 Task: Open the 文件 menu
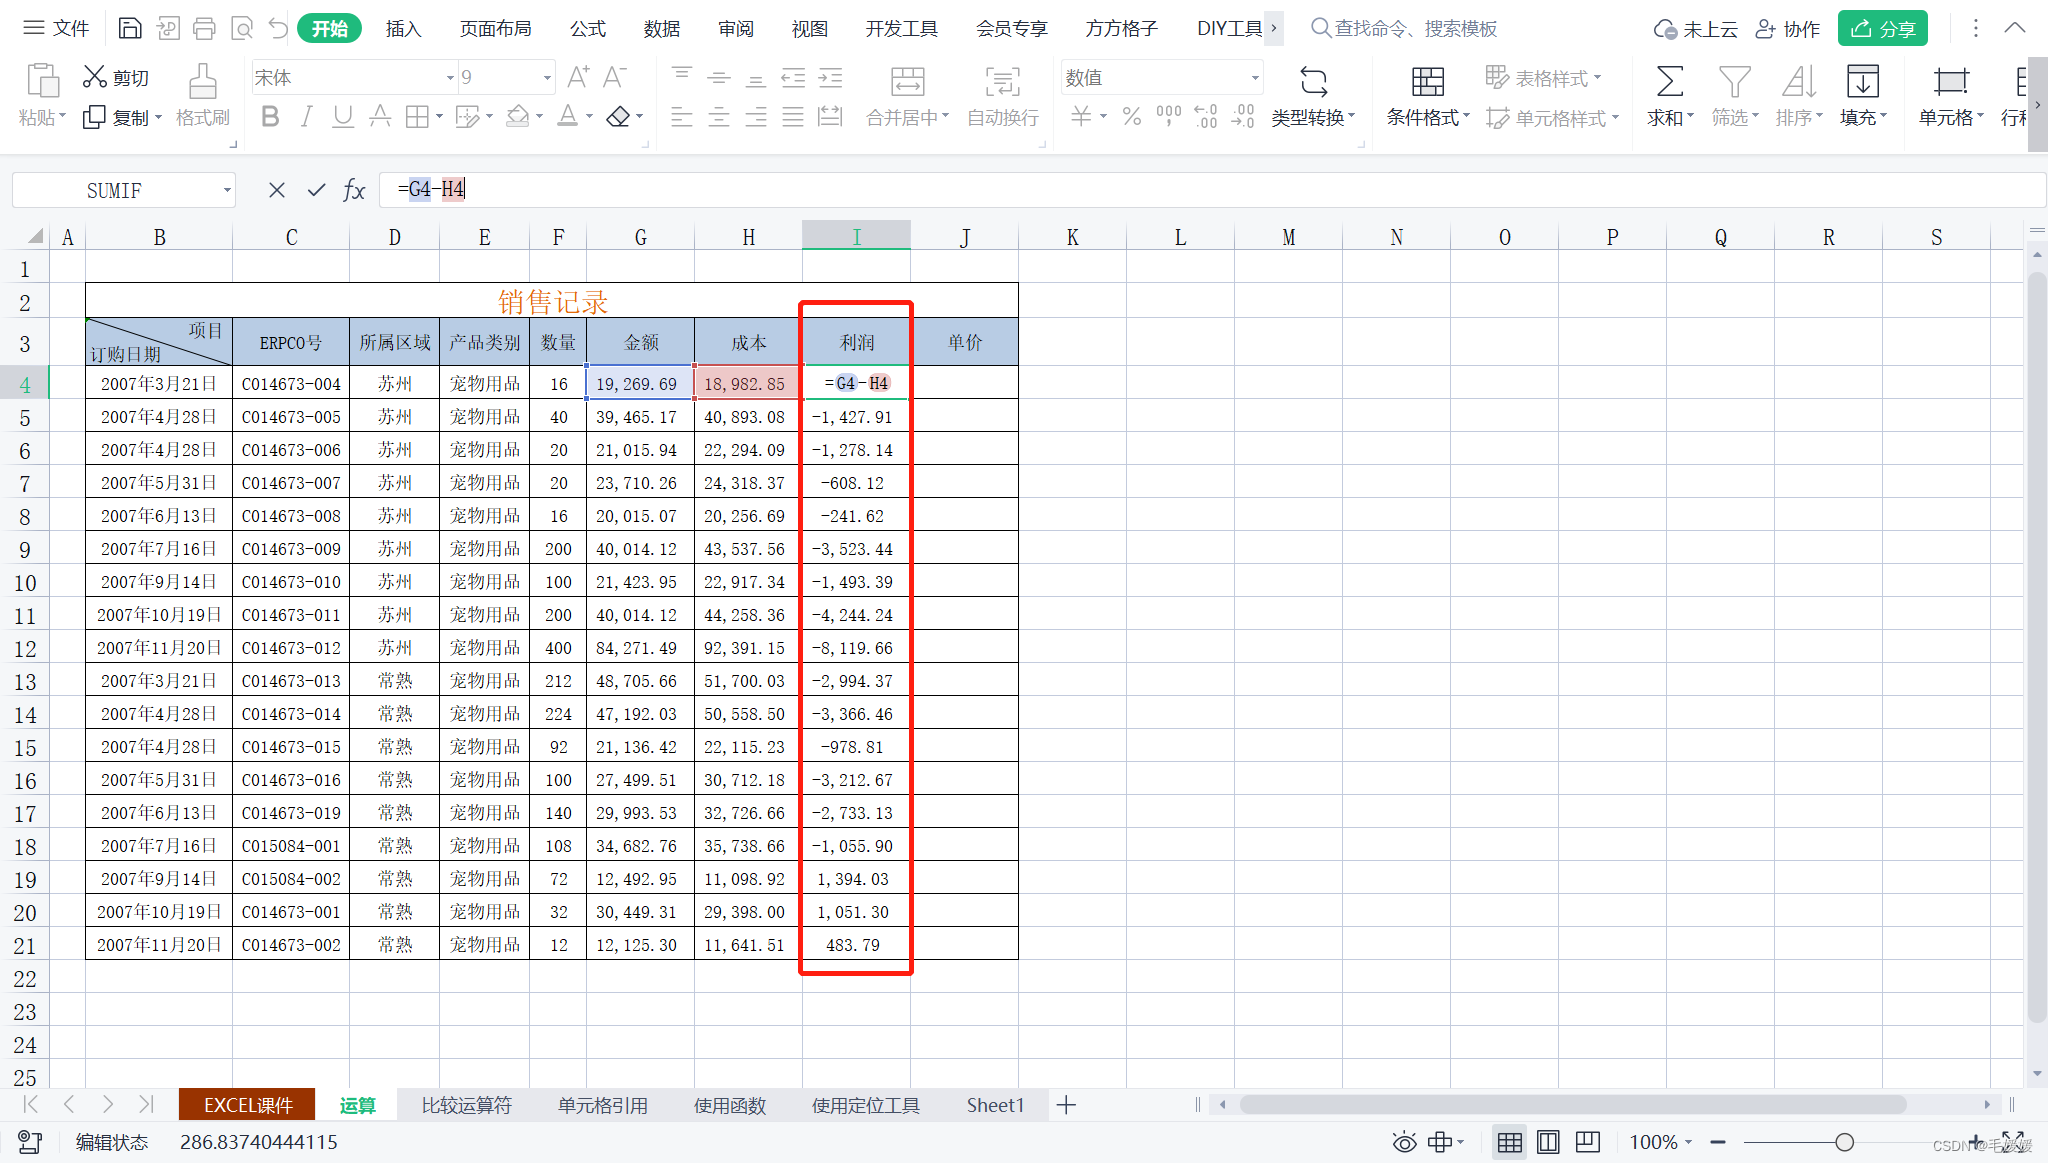pos(57,28)
